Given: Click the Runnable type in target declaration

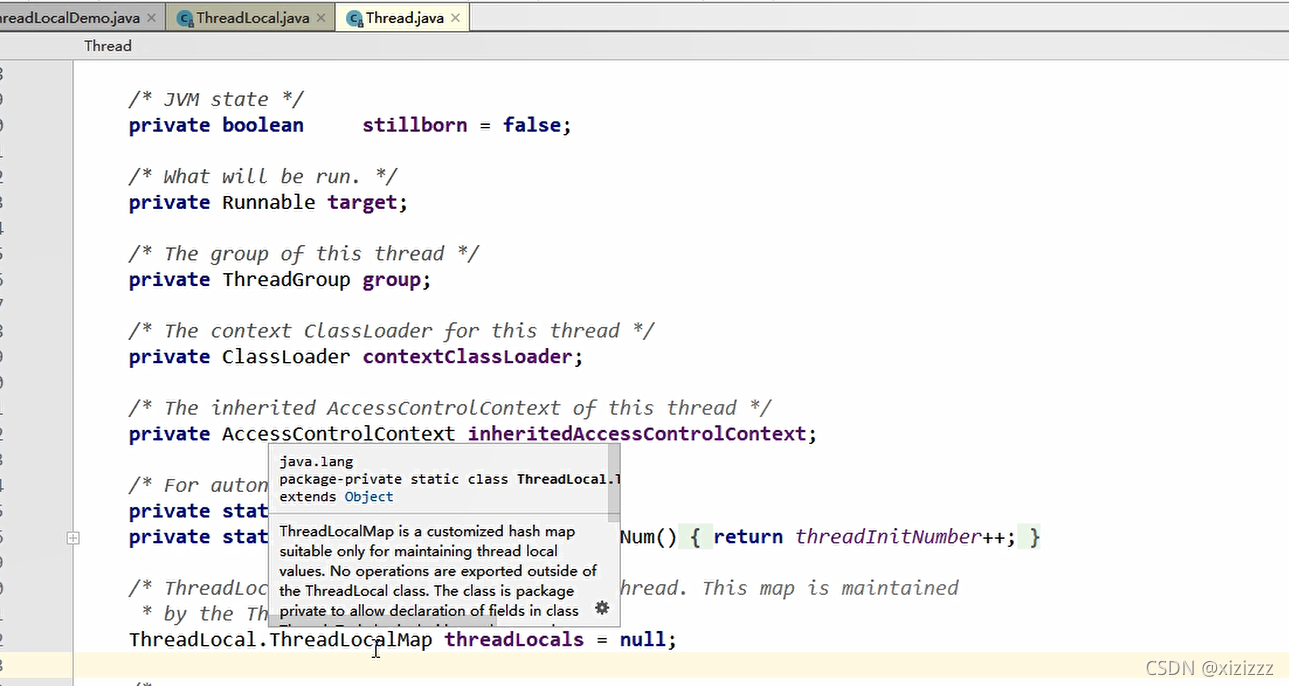Looking at the screenshot, I should pyautogui.click(x=268, y=202).
